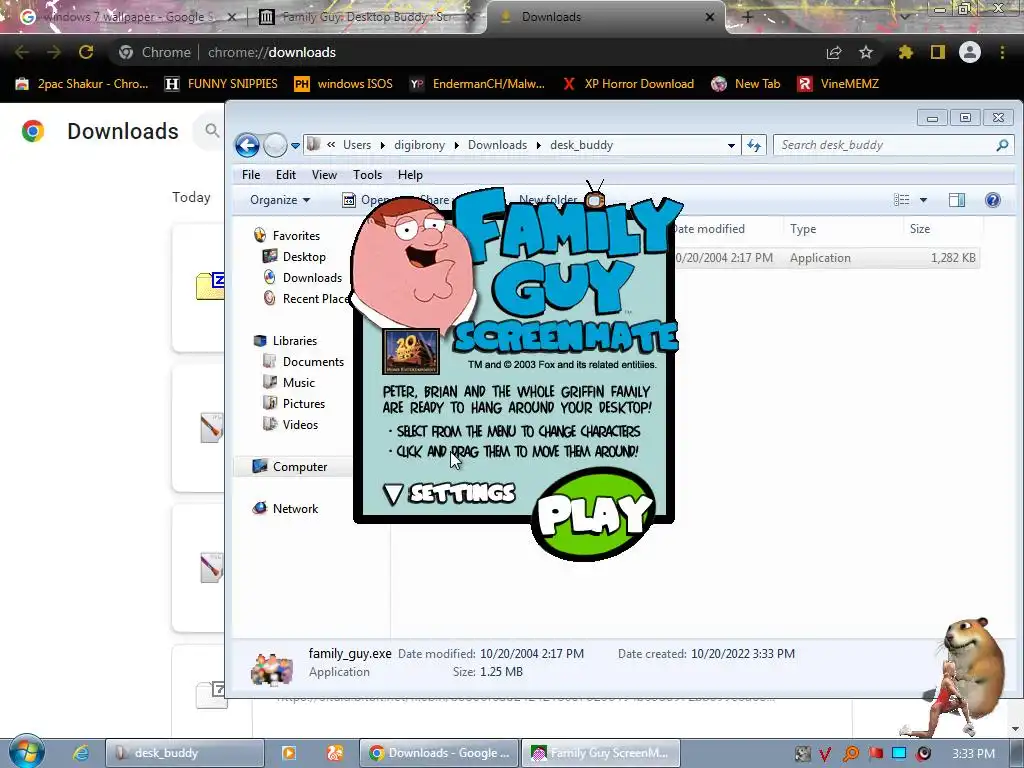Image resolution: width=1024 pixels, height=768 pixels.
Task: Click the Explorer forward arrow button
Action: [275, 145]
